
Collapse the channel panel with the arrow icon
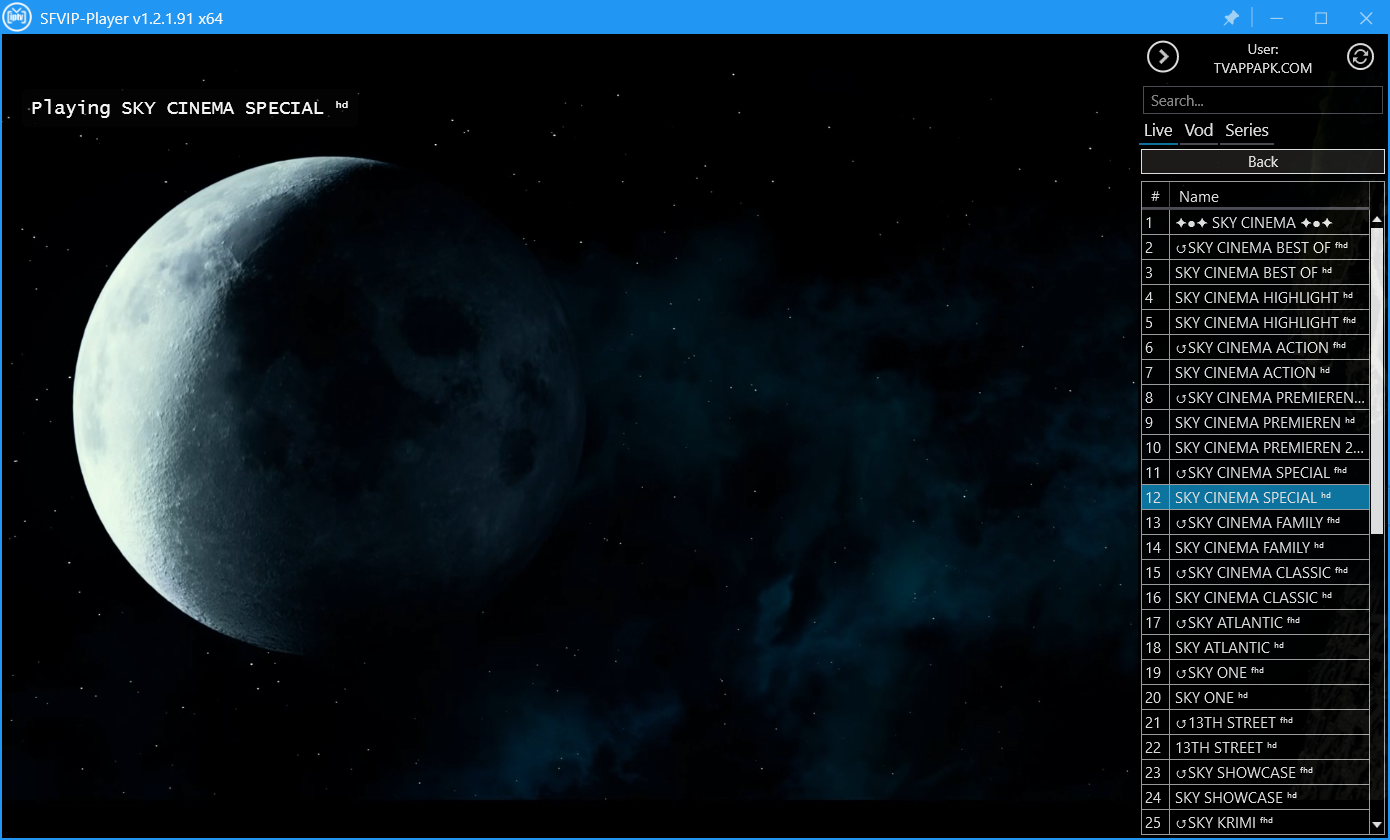click(x=1162, y=57)
